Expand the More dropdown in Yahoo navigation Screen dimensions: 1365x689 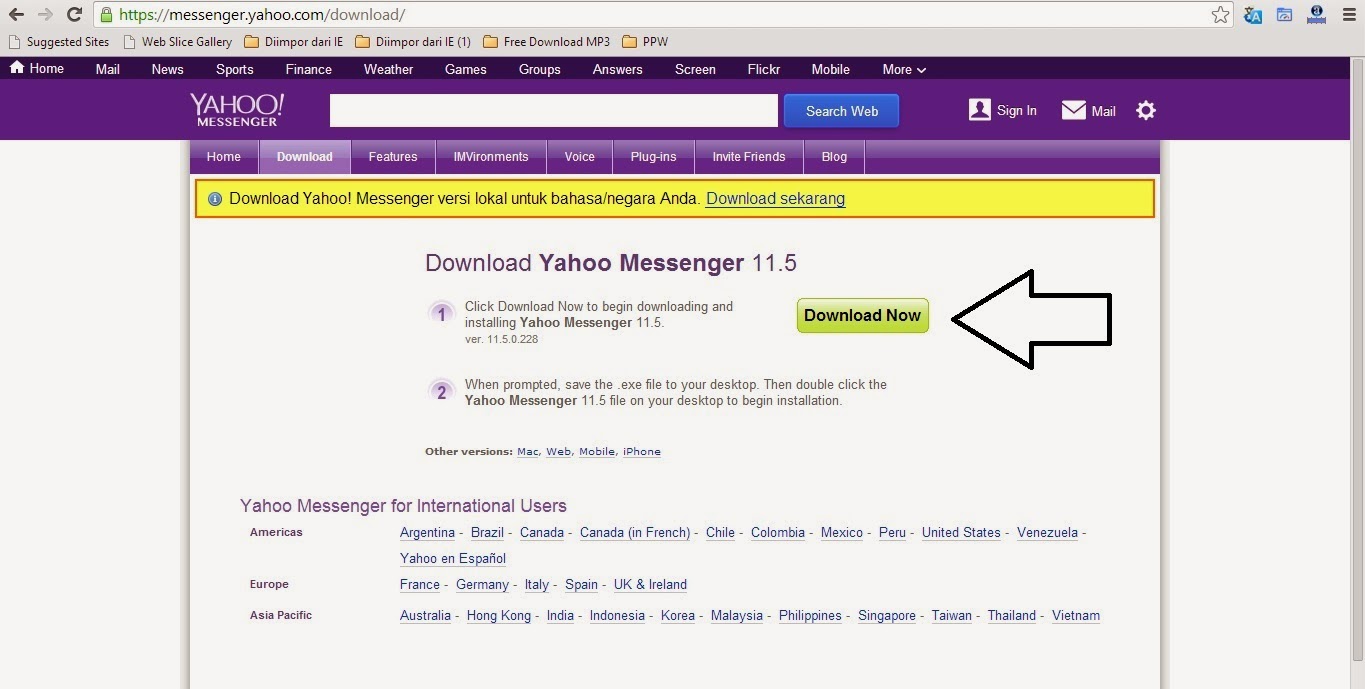(904, 69)
